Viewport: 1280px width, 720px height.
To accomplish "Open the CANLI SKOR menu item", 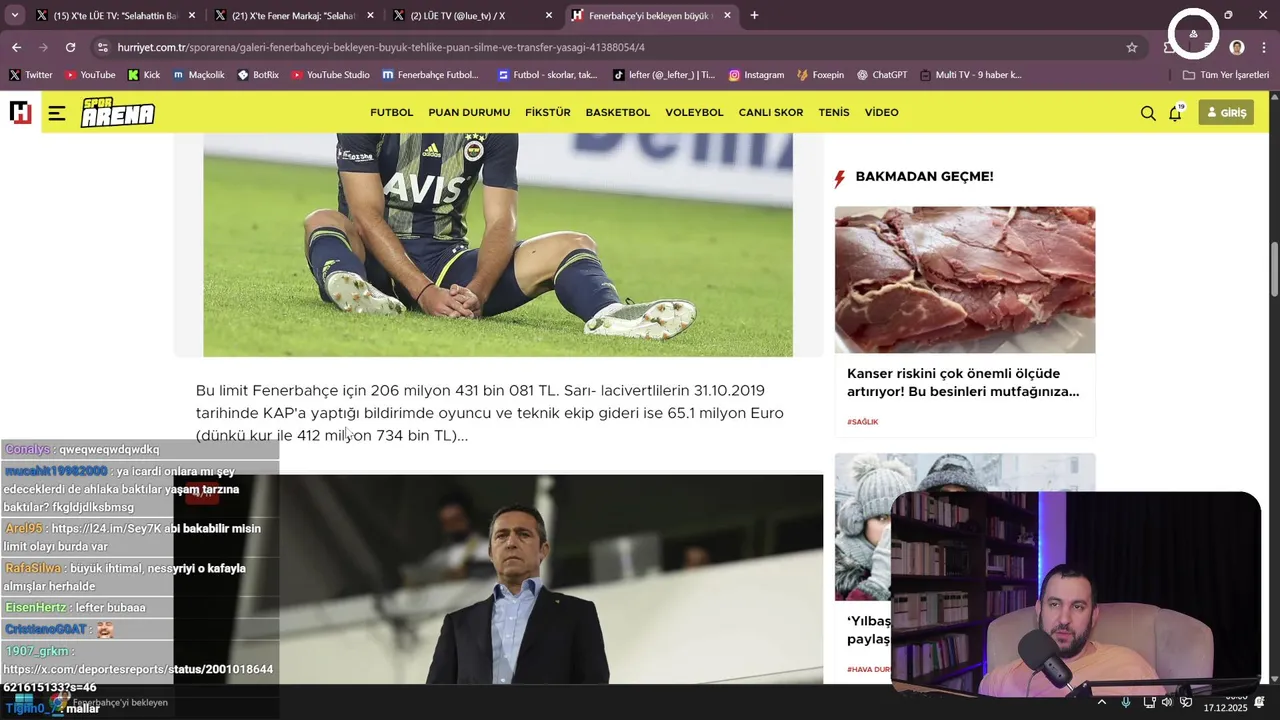I will pos(771,113).
